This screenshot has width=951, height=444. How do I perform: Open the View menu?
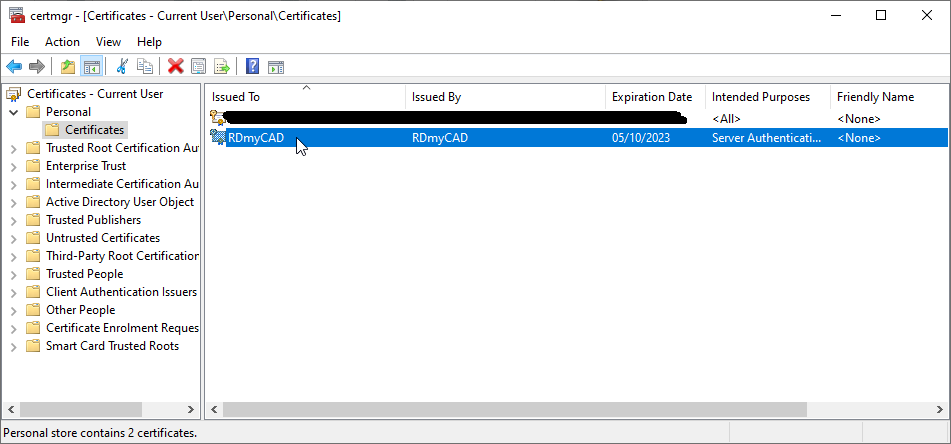click(108, 42)
